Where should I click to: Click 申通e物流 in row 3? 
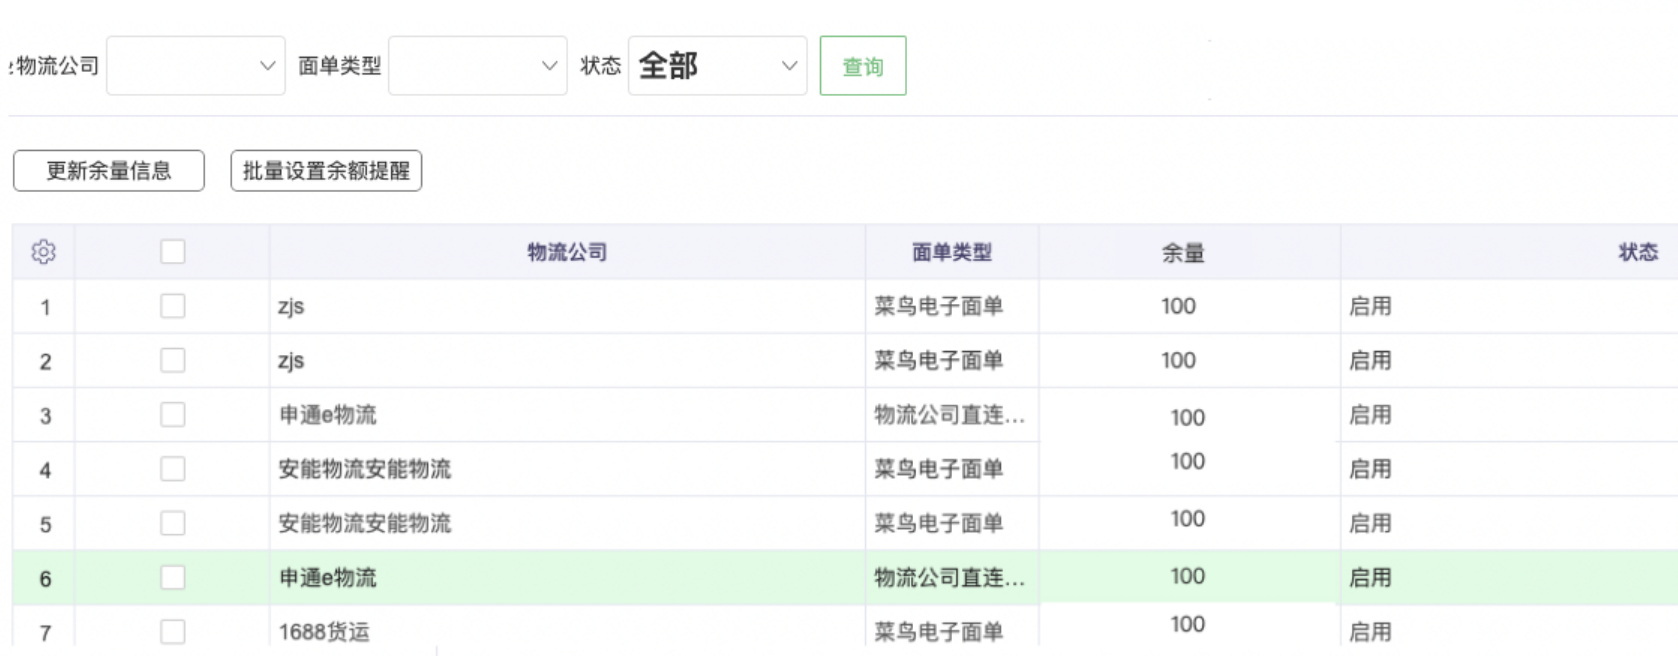pos(328,415)
